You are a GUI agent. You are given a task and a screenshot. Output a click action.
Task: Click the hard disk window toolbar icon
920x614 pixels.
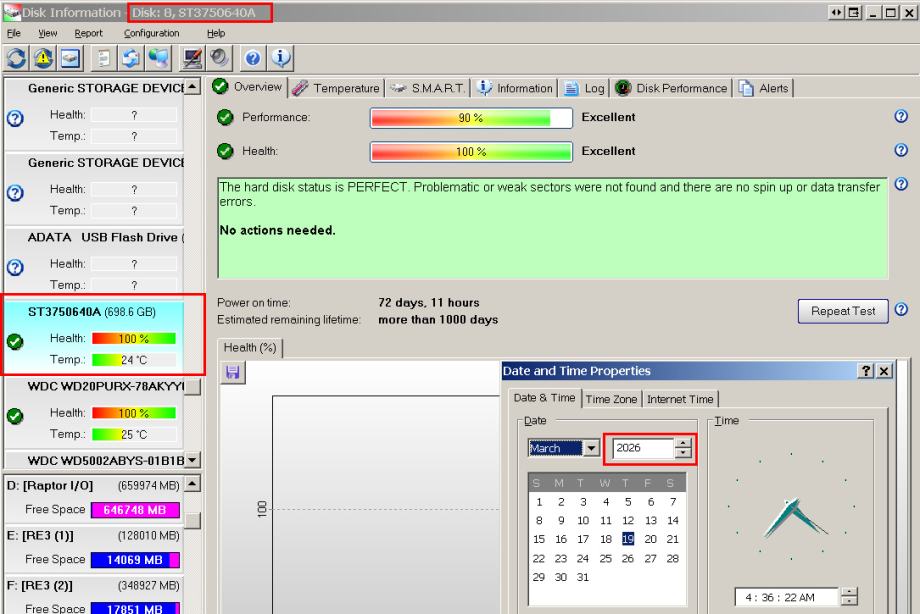coord(70,58)
